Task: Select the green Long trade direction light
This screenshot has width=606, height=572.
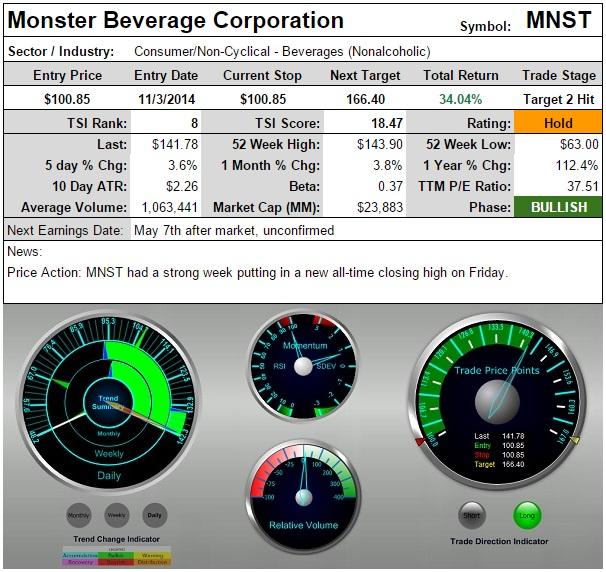Action: [527, 515]
